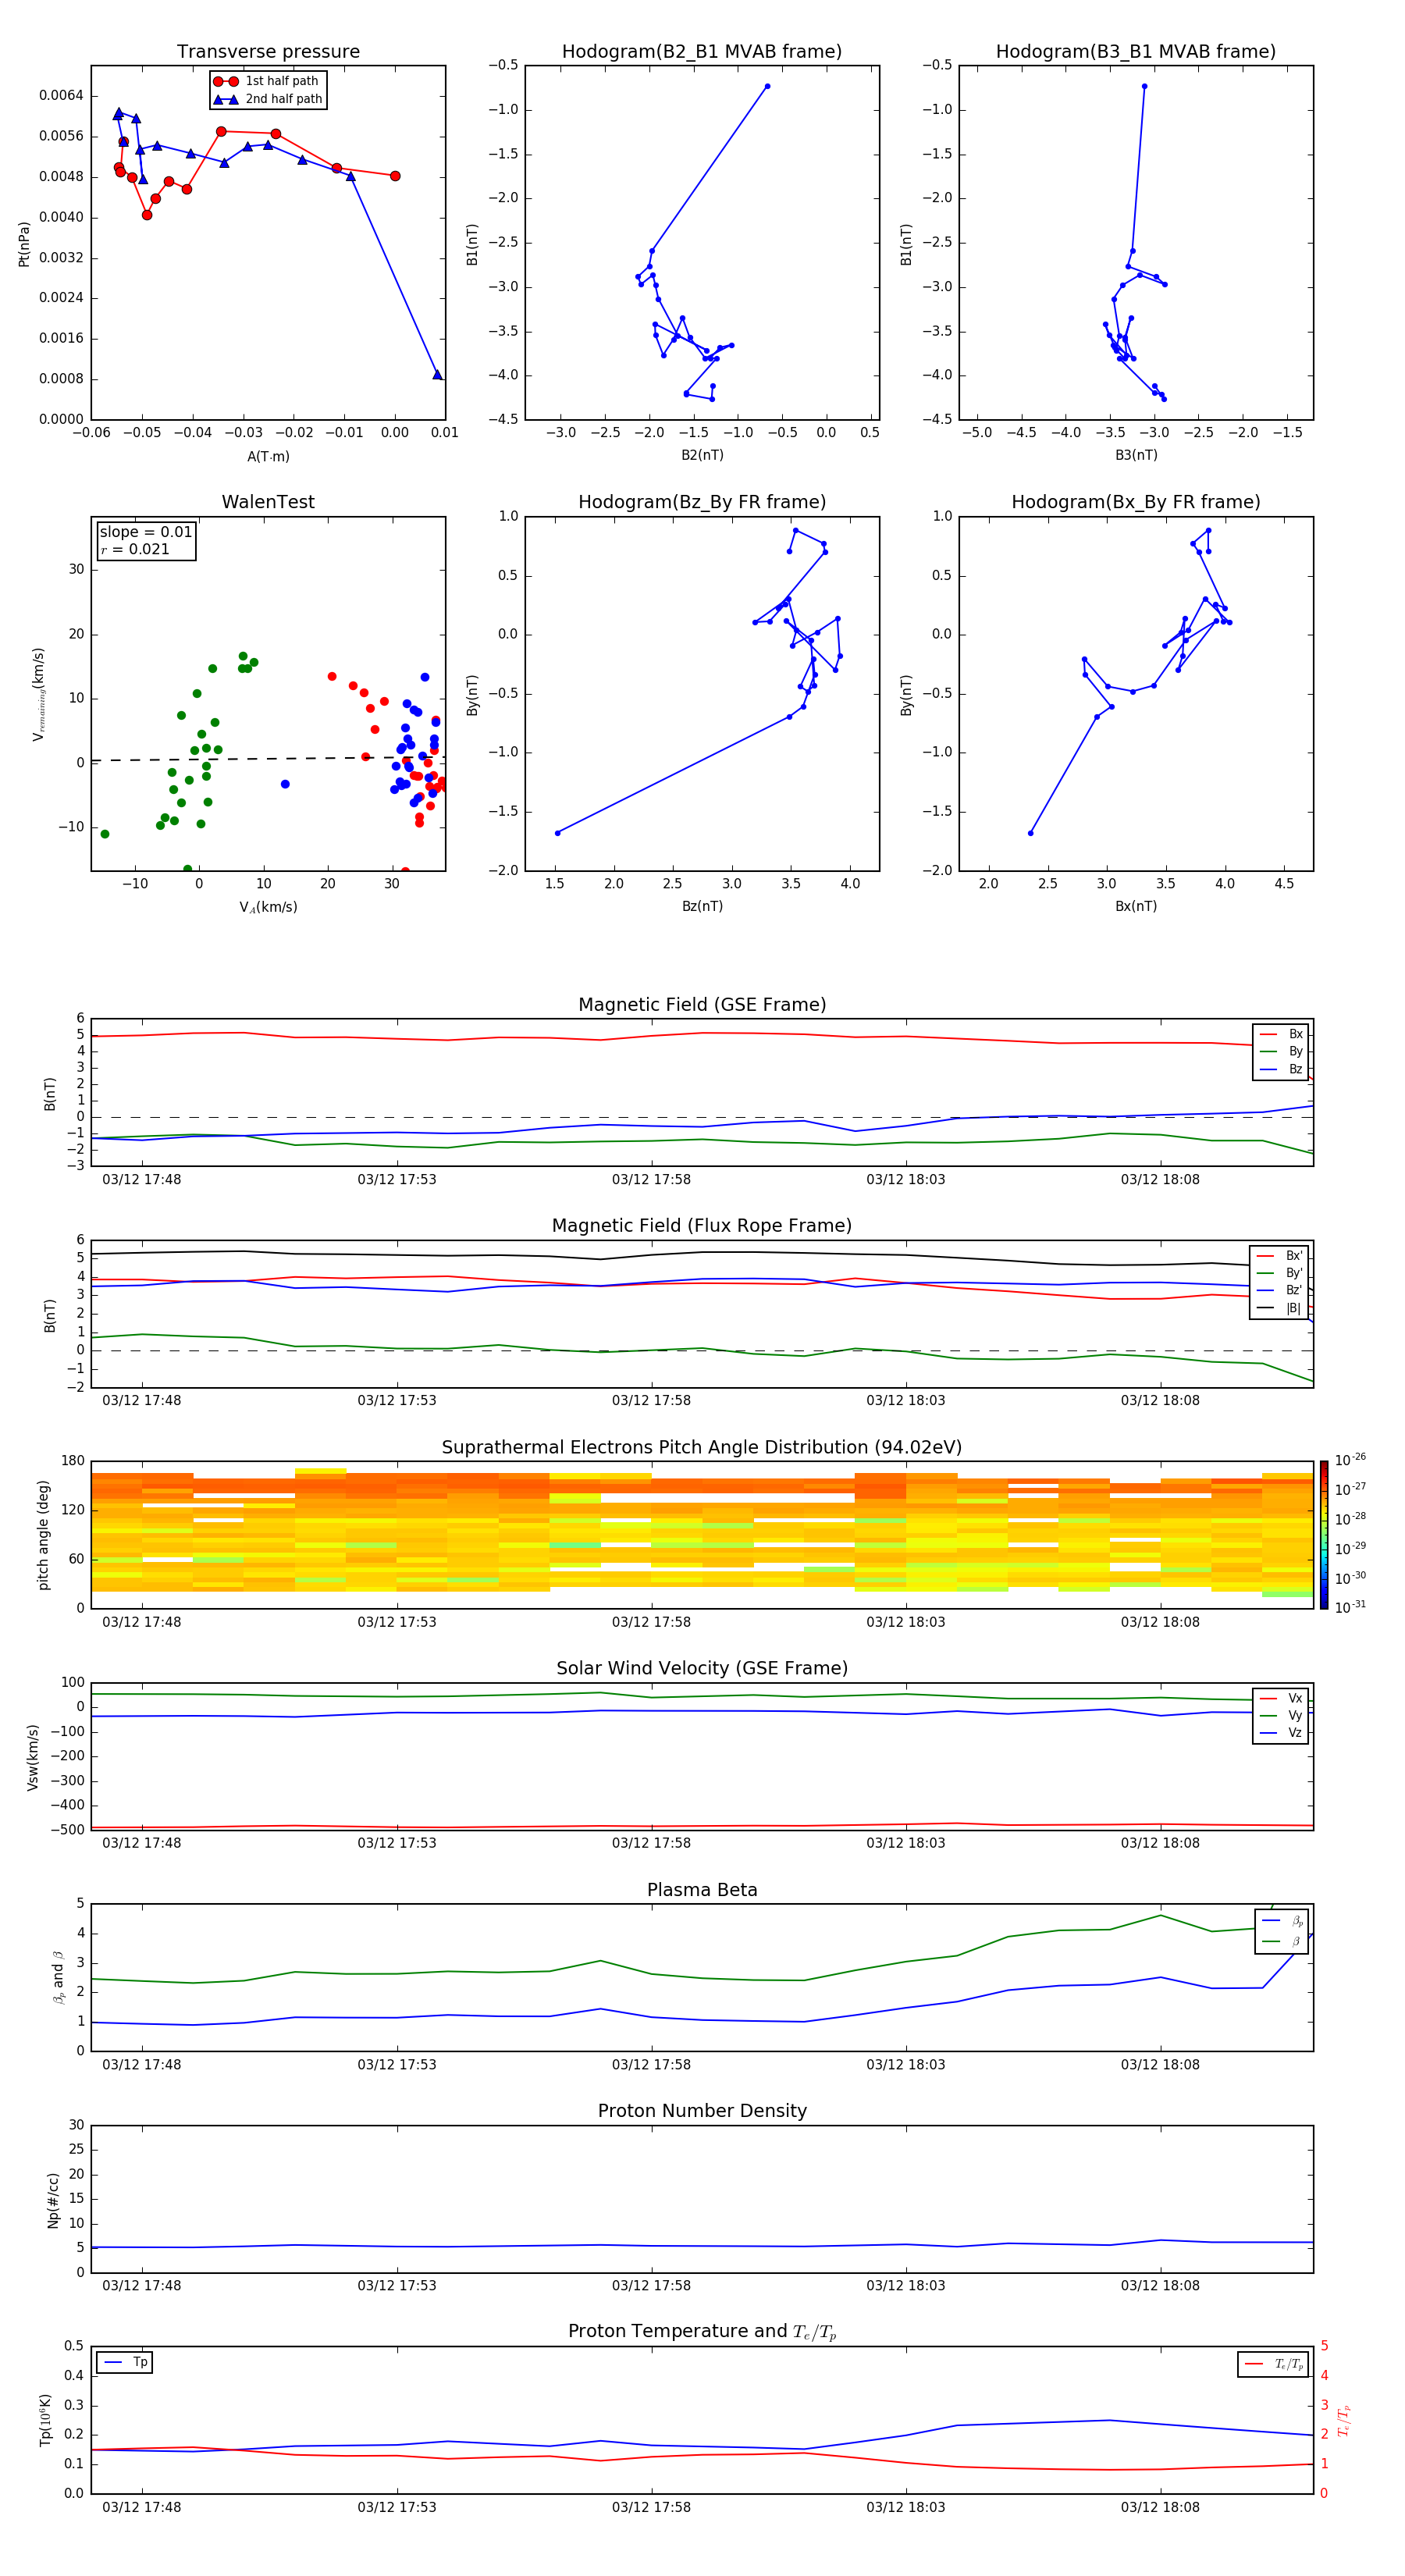
Task: Click the "2nd half path" legend entry
Action: coord(267,99)
